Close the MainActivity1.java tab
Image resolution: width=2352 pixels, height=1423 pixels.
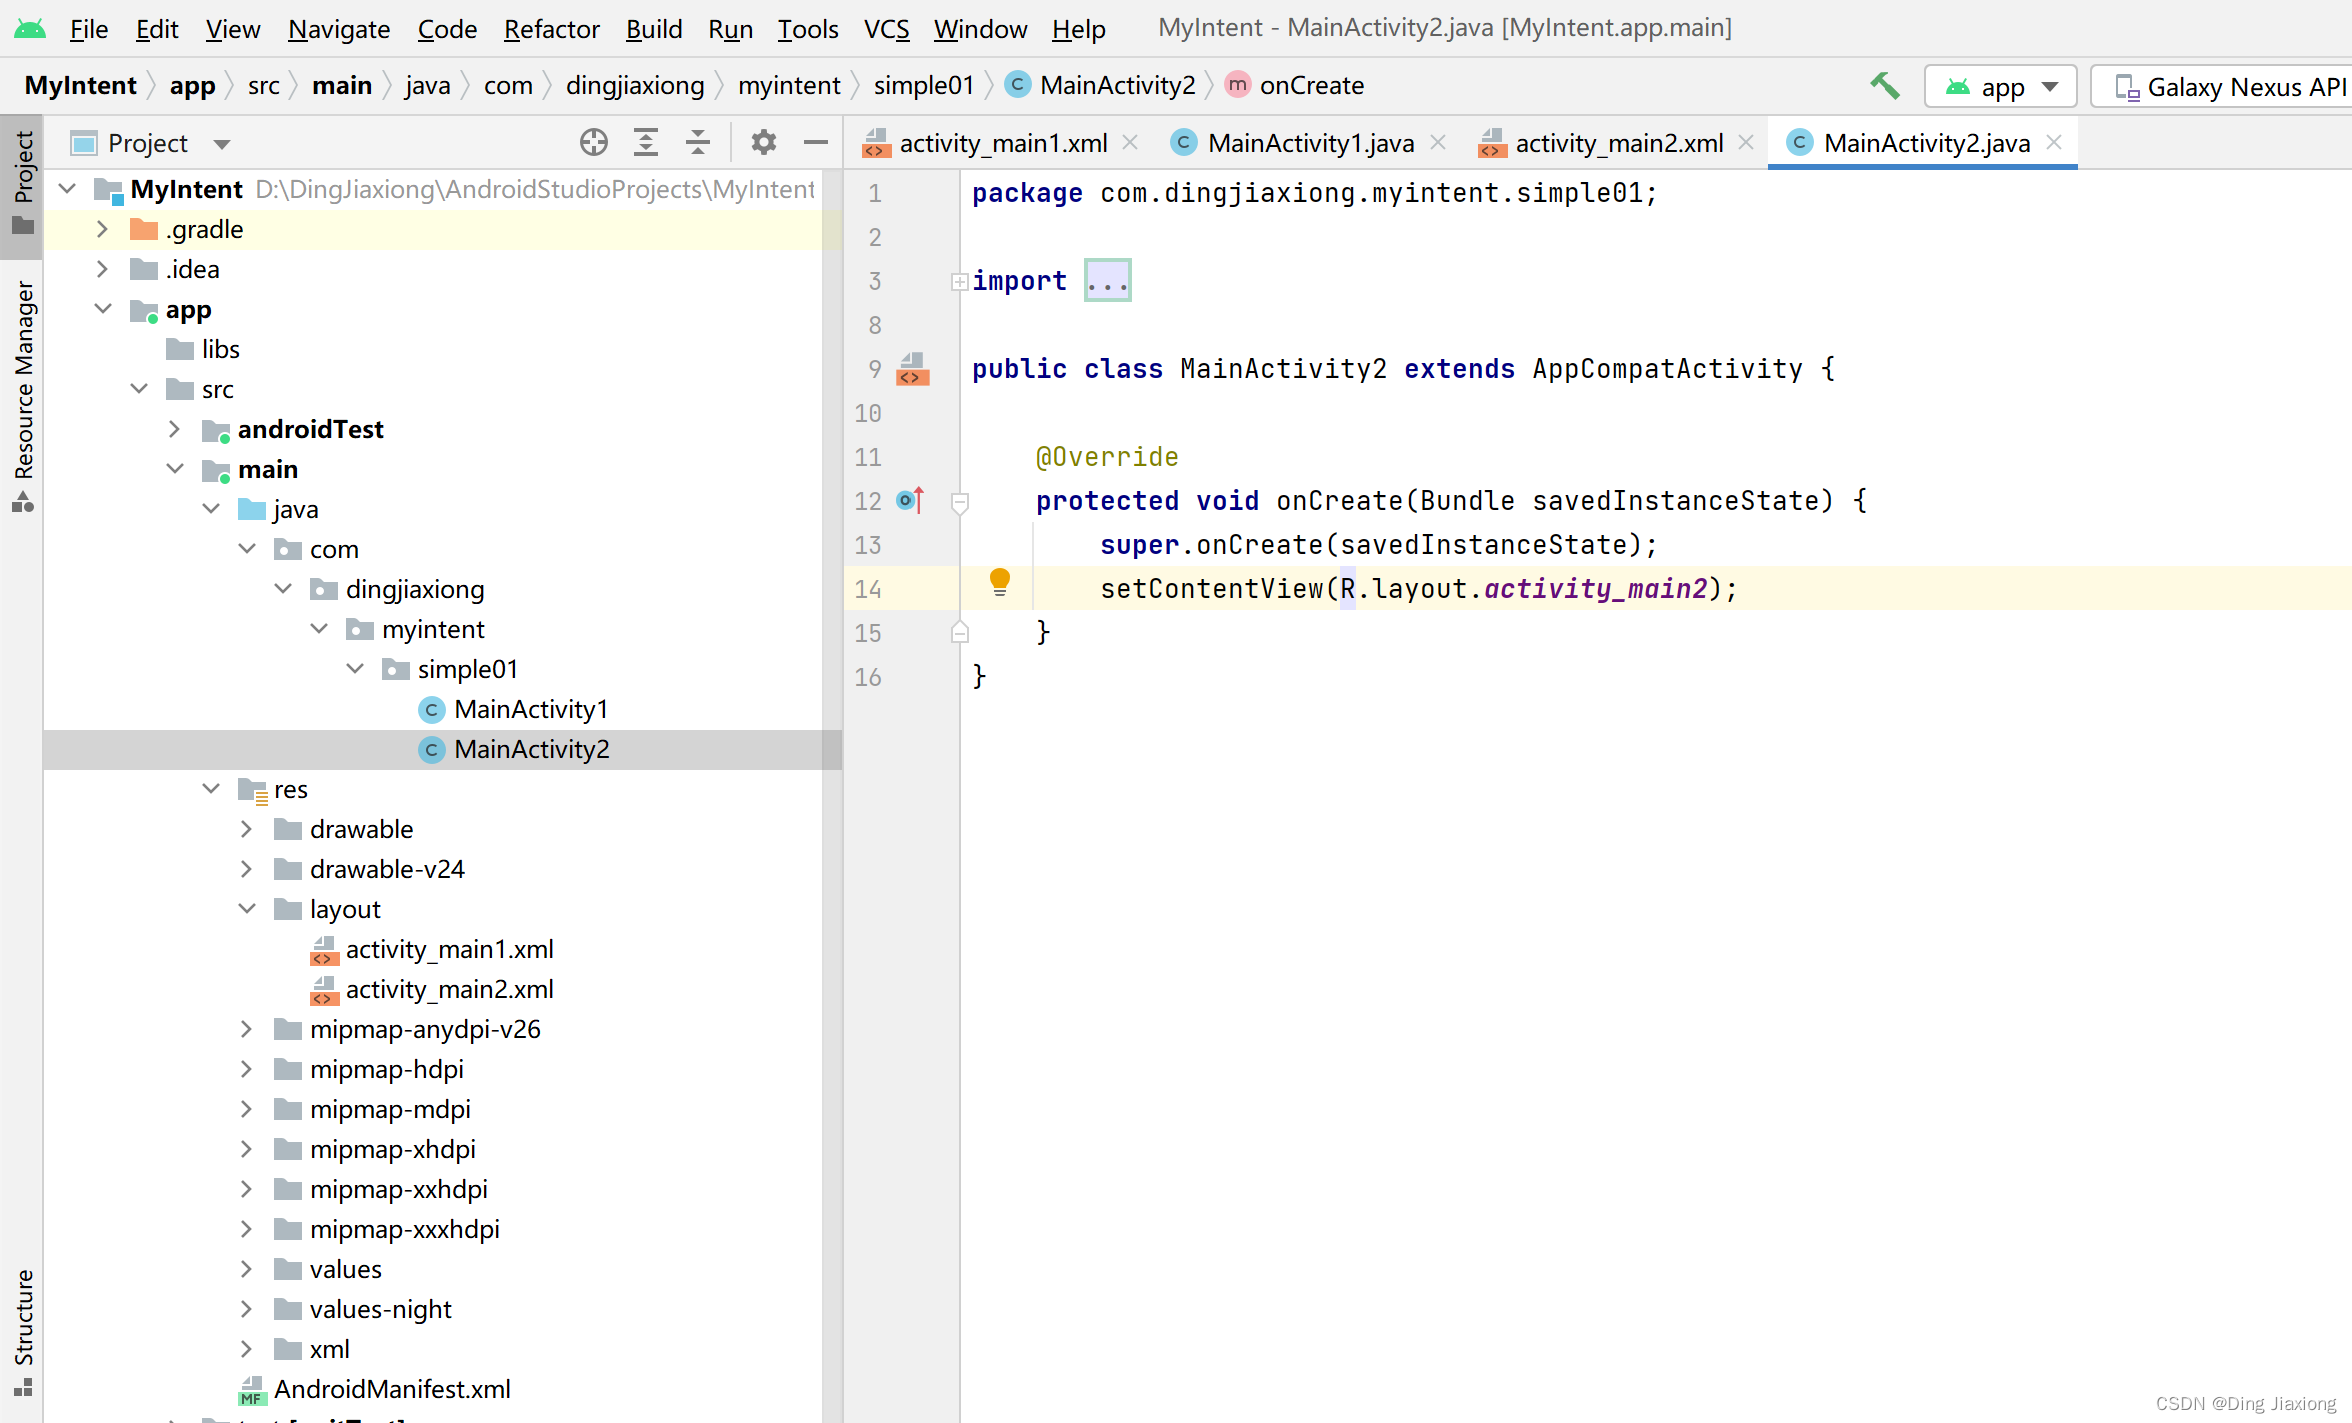point(1438,142)
